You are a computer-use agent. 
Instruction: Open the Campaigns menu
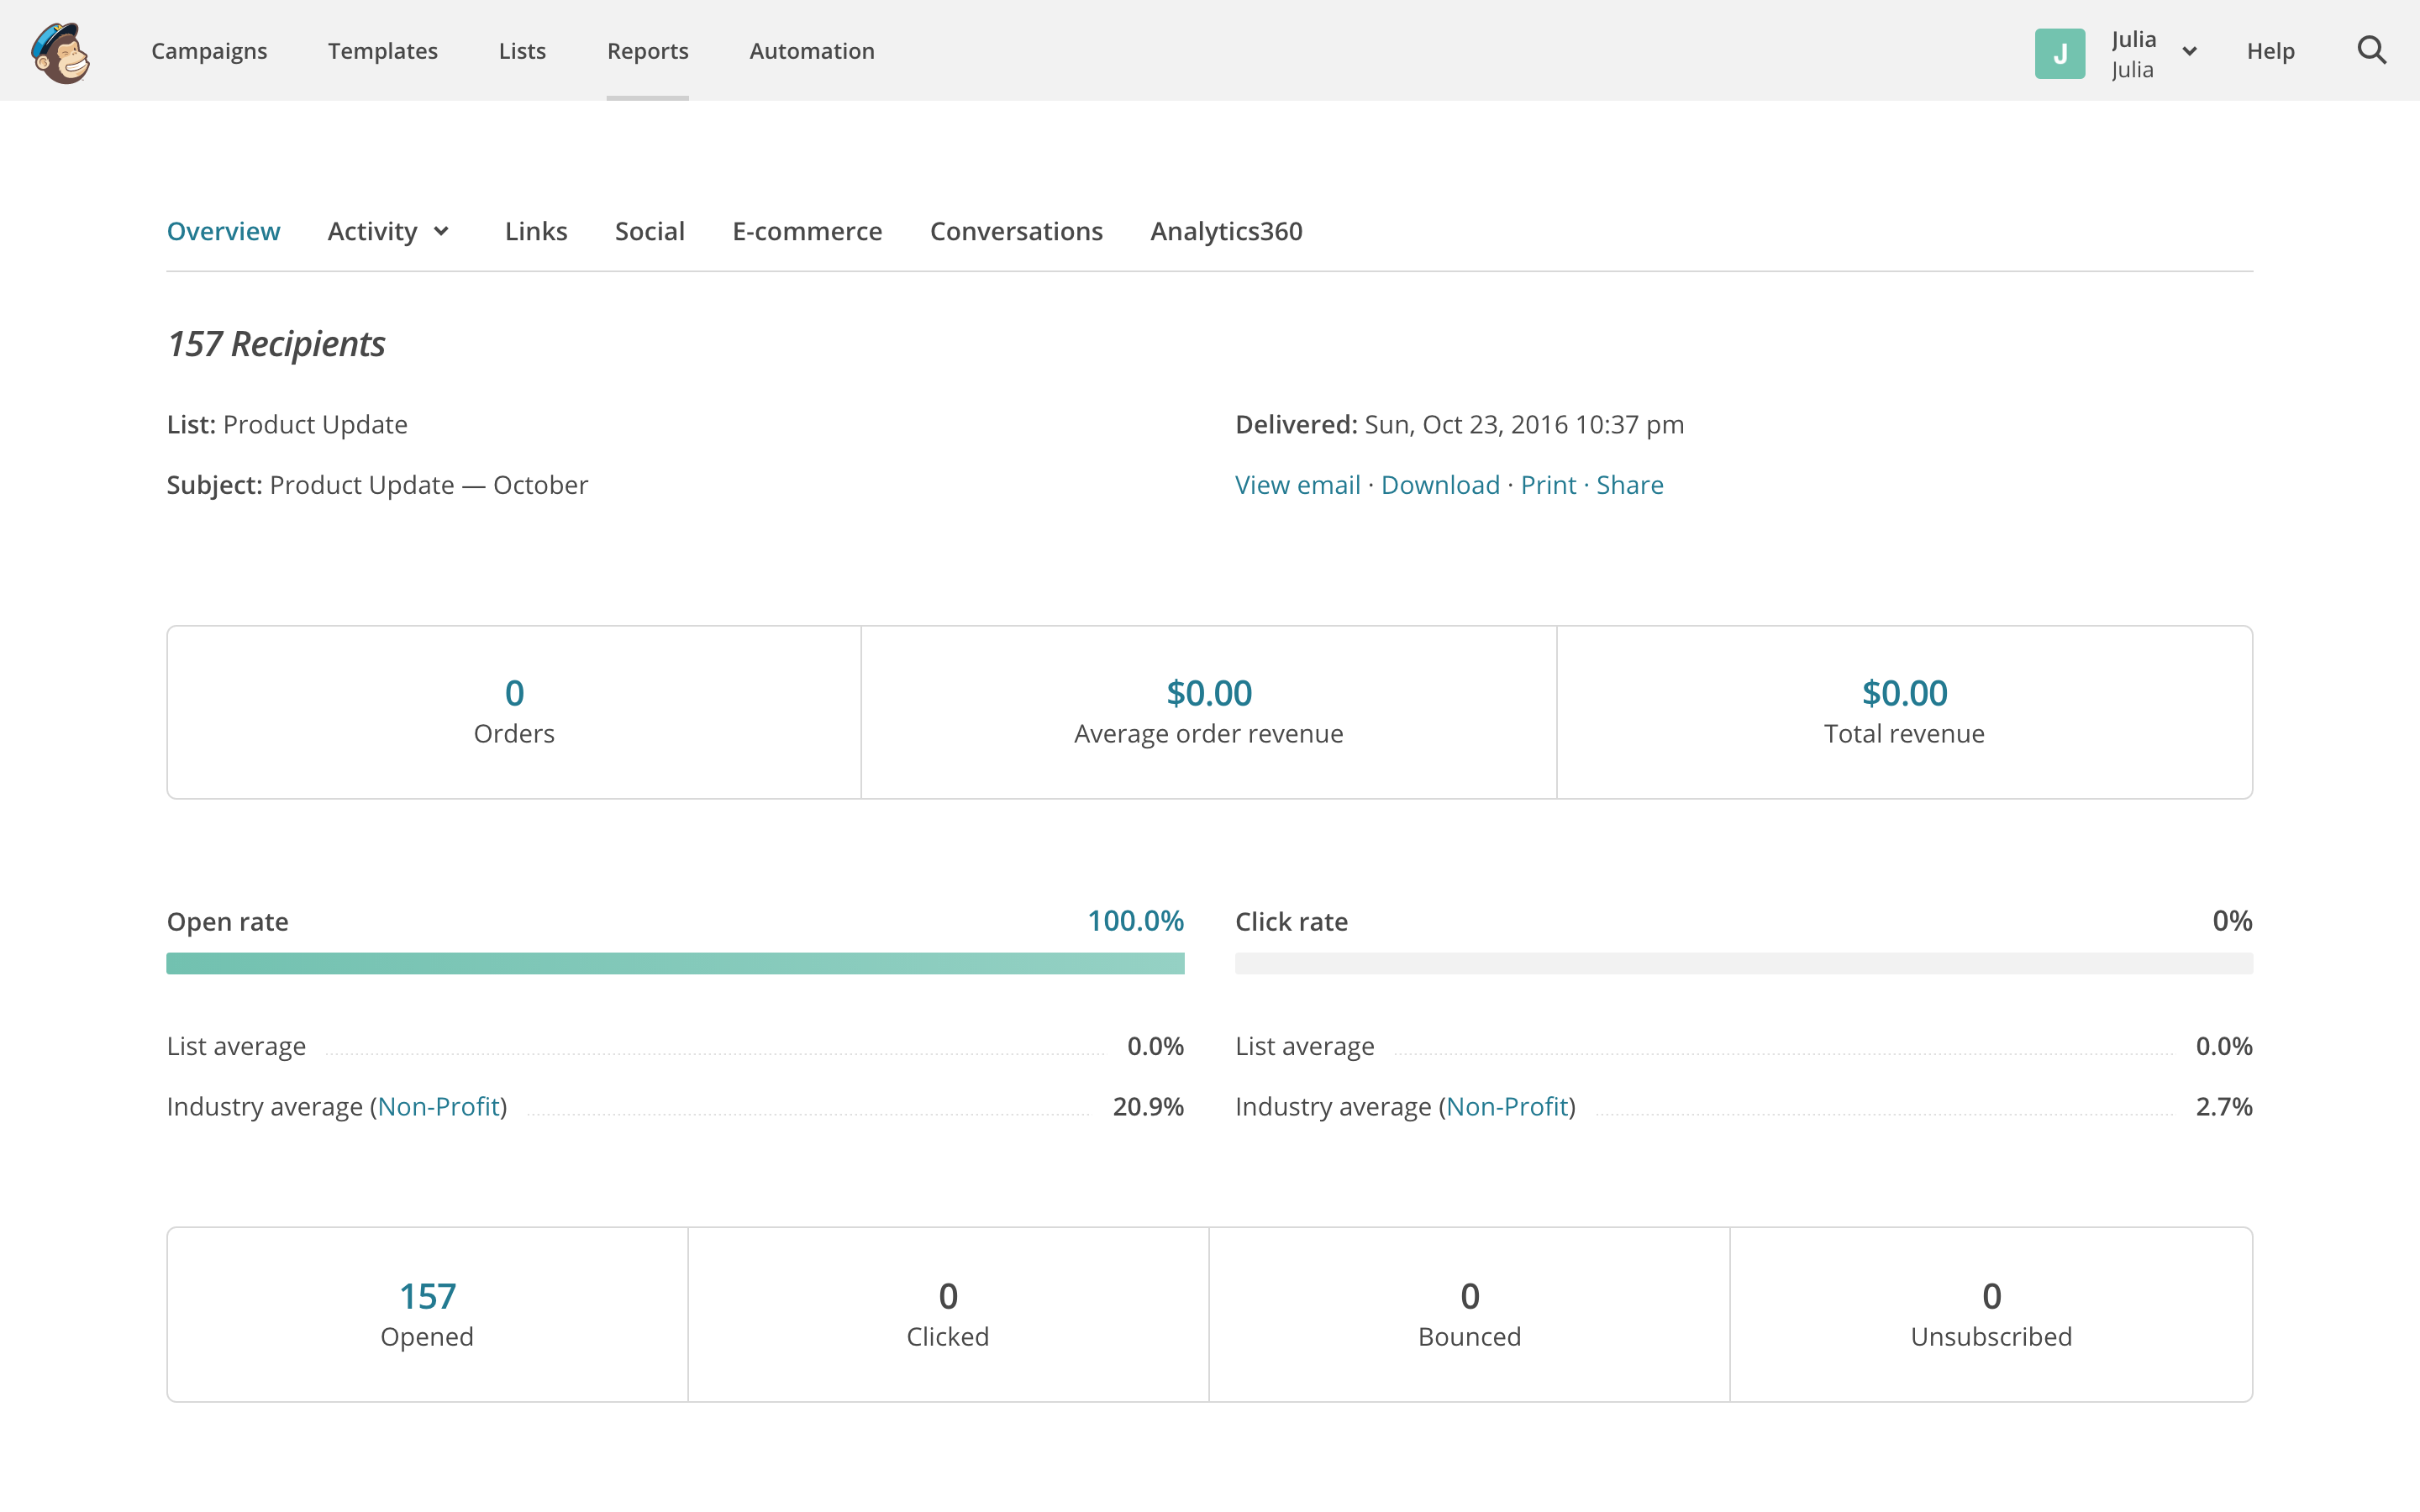tap(209, 51)
